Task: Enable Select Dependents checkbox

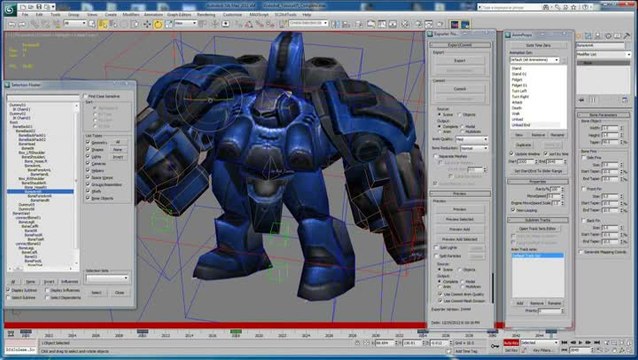Action: [48, 298]
